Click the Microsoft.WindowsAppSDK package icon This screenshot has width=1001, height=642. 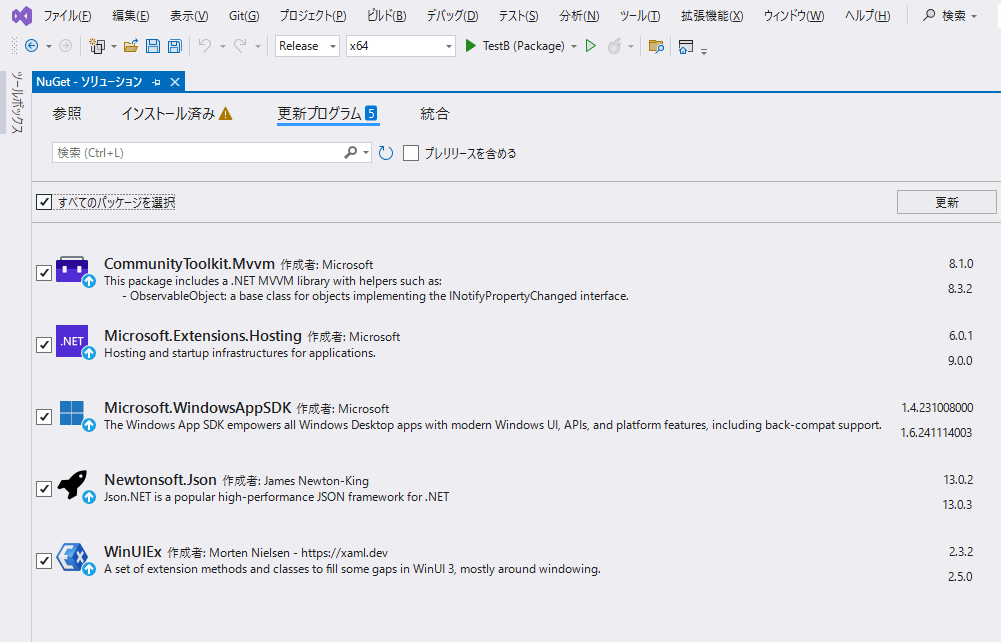point(72,414)
